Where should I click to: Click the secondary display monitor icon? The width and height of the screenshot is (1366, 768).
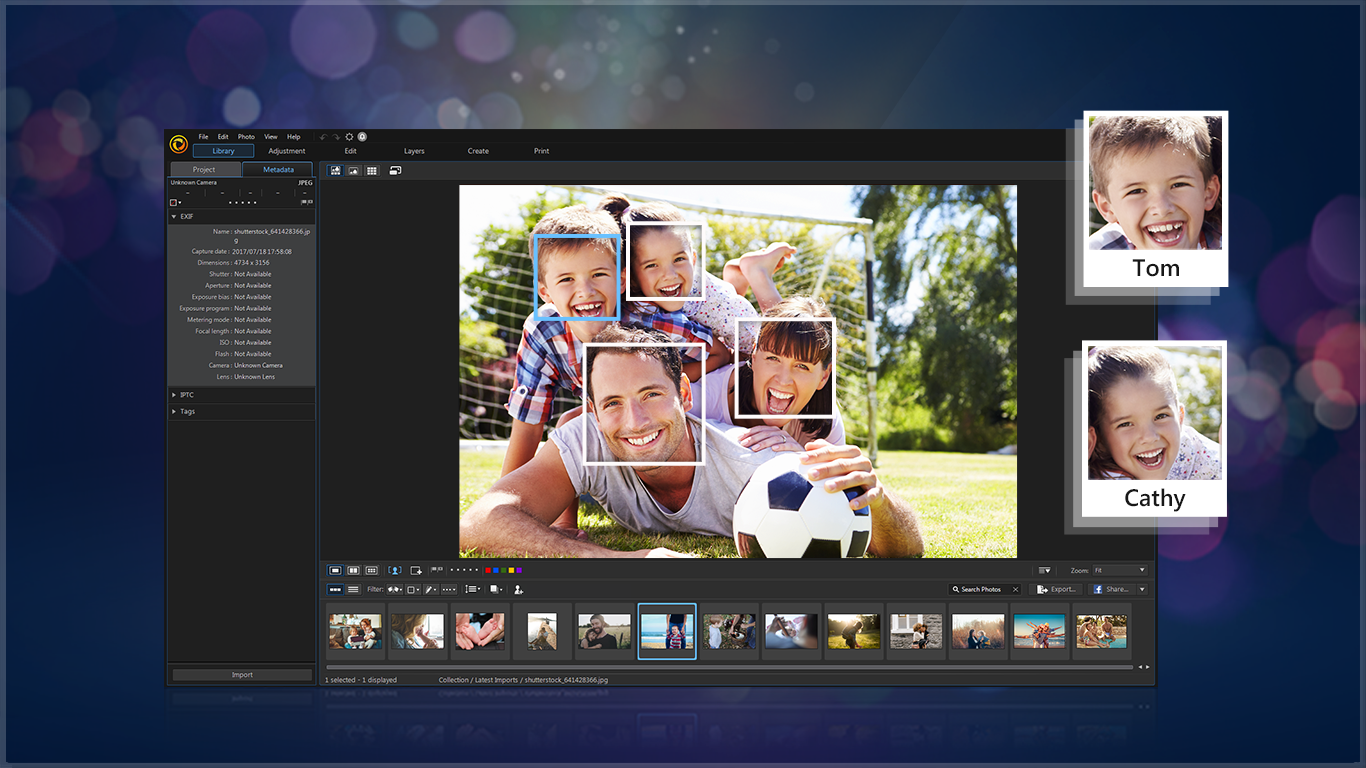click(x=395, y=171)
